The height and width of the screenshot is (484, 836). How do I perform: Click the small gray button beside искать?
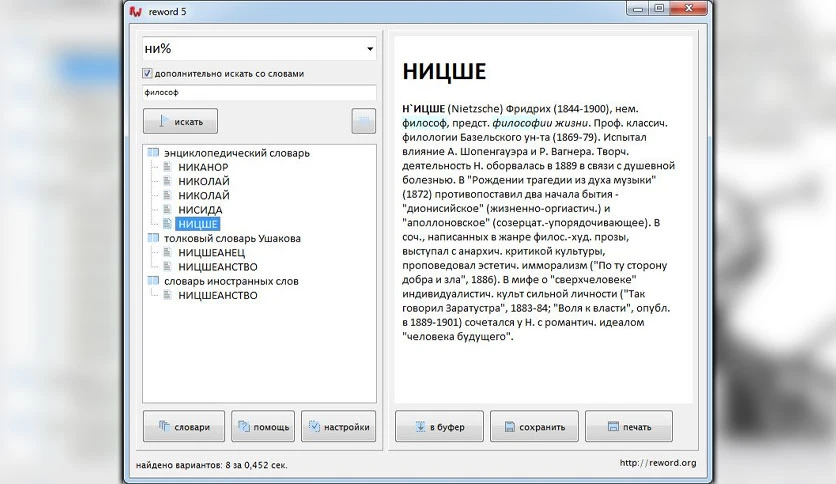(364, 122)
